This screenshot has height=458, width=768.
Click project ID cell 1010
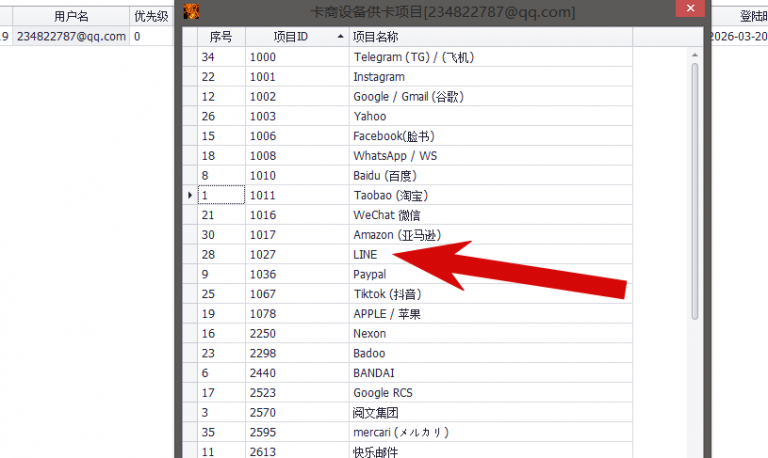click(297, 175)
